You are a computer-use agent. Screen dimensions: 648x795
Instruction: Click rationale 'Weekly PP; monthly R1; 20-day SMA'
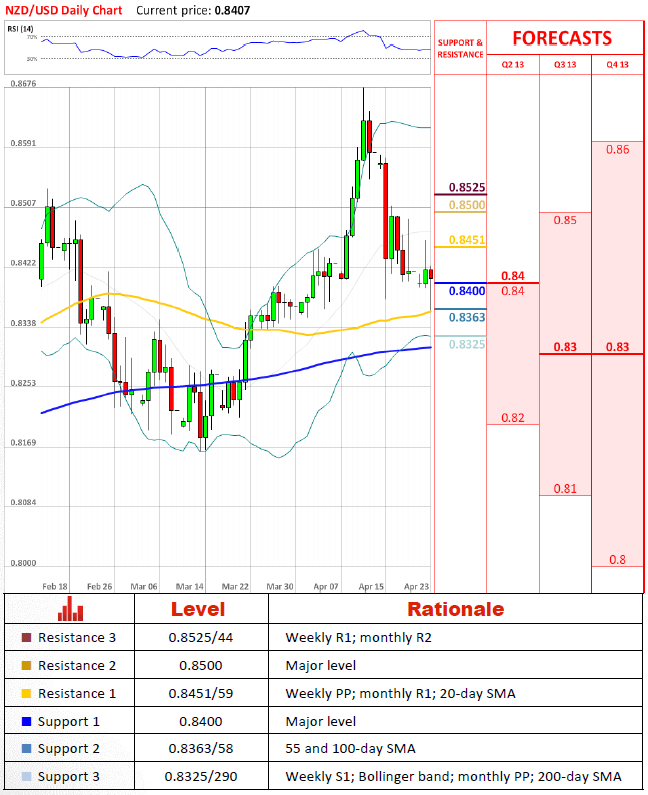click(401, 693)
